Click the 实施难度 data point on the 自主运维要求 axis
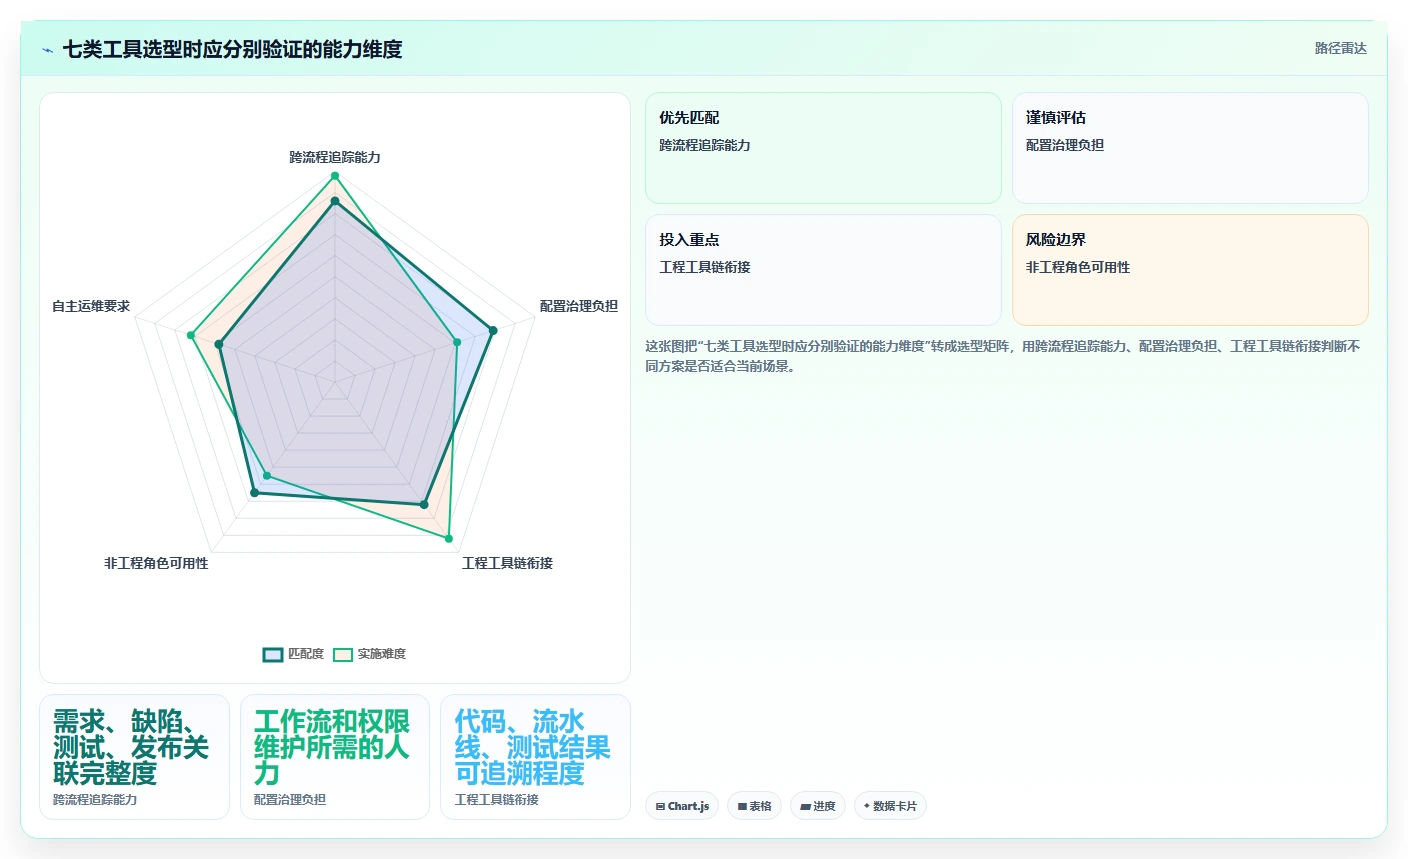Screen dimensions: 1408x859 [190, 335]
